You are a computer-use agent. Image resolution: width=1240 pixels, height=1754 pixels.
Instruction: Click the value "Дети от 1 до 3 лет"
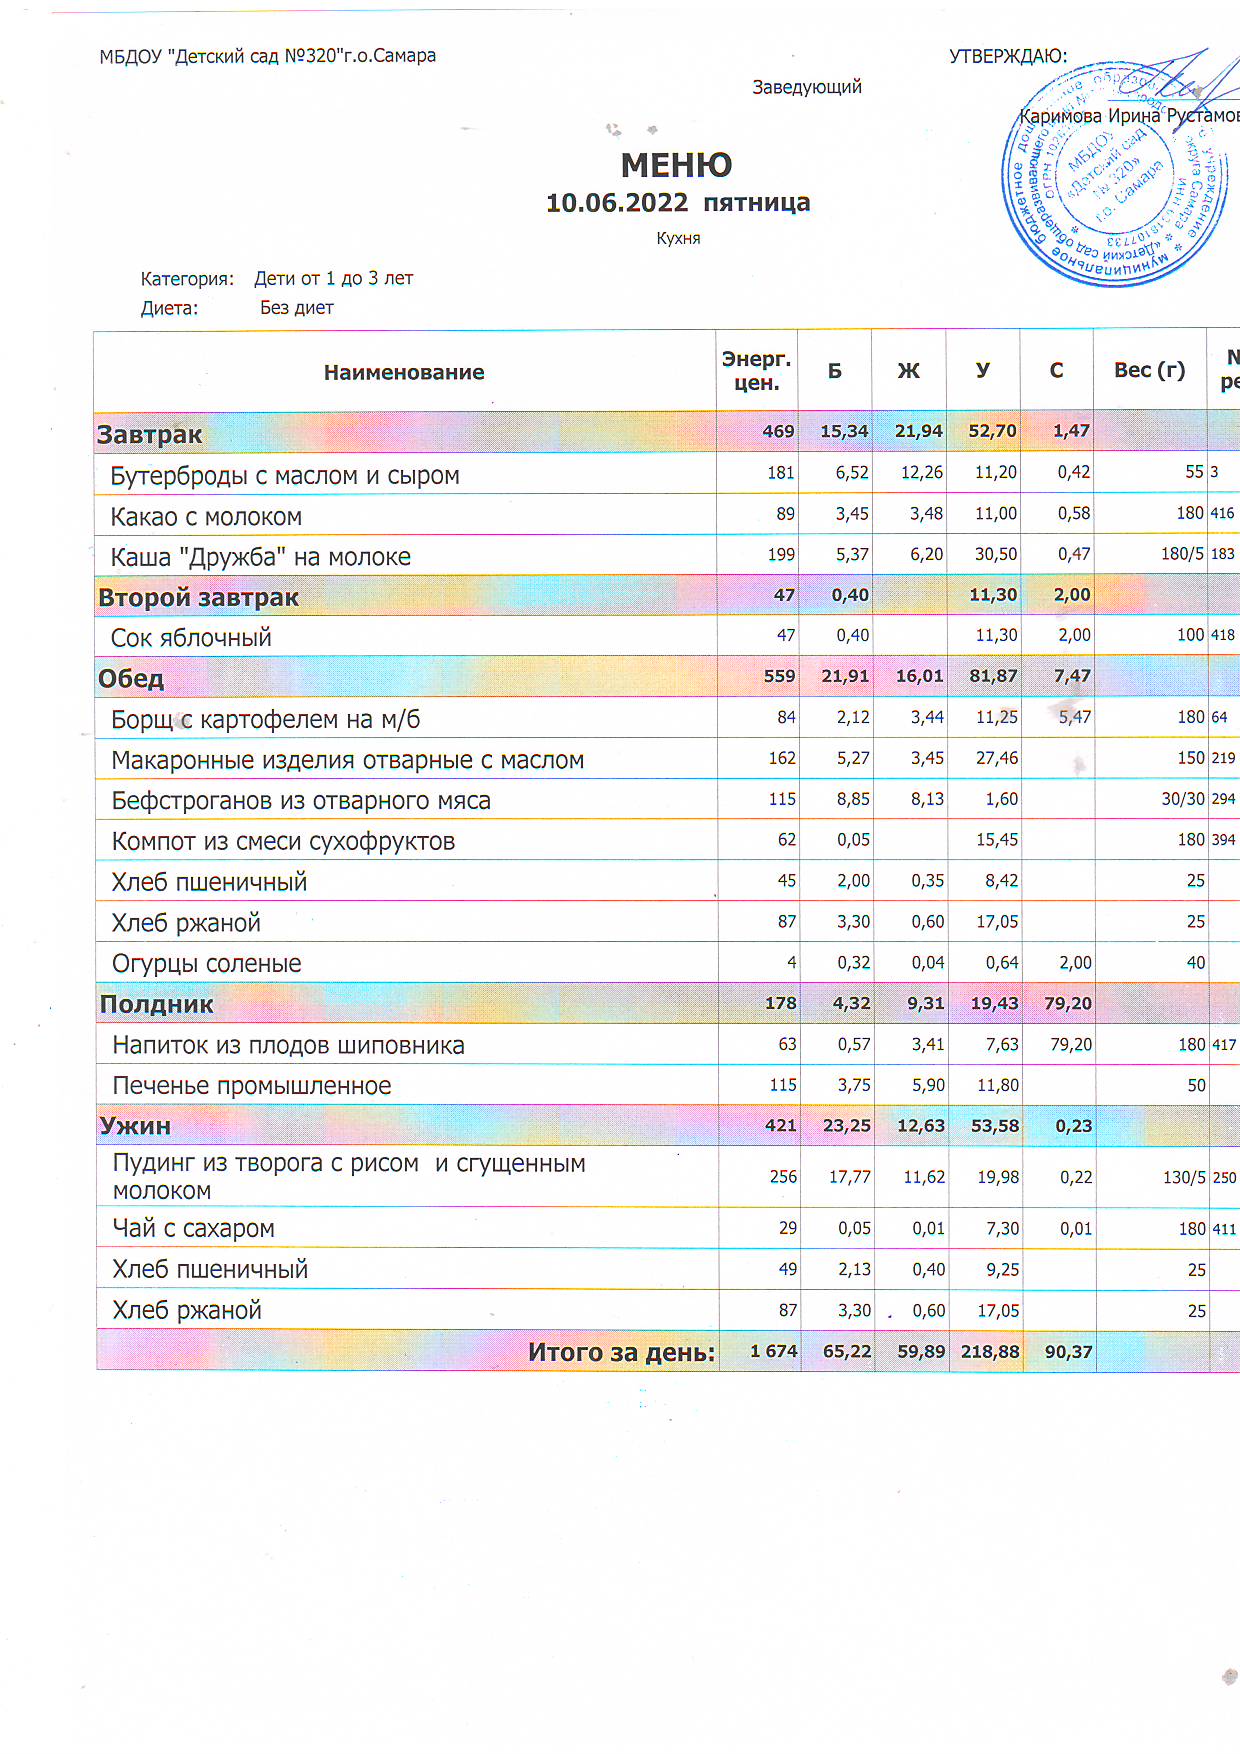click(x=333, y=278)
